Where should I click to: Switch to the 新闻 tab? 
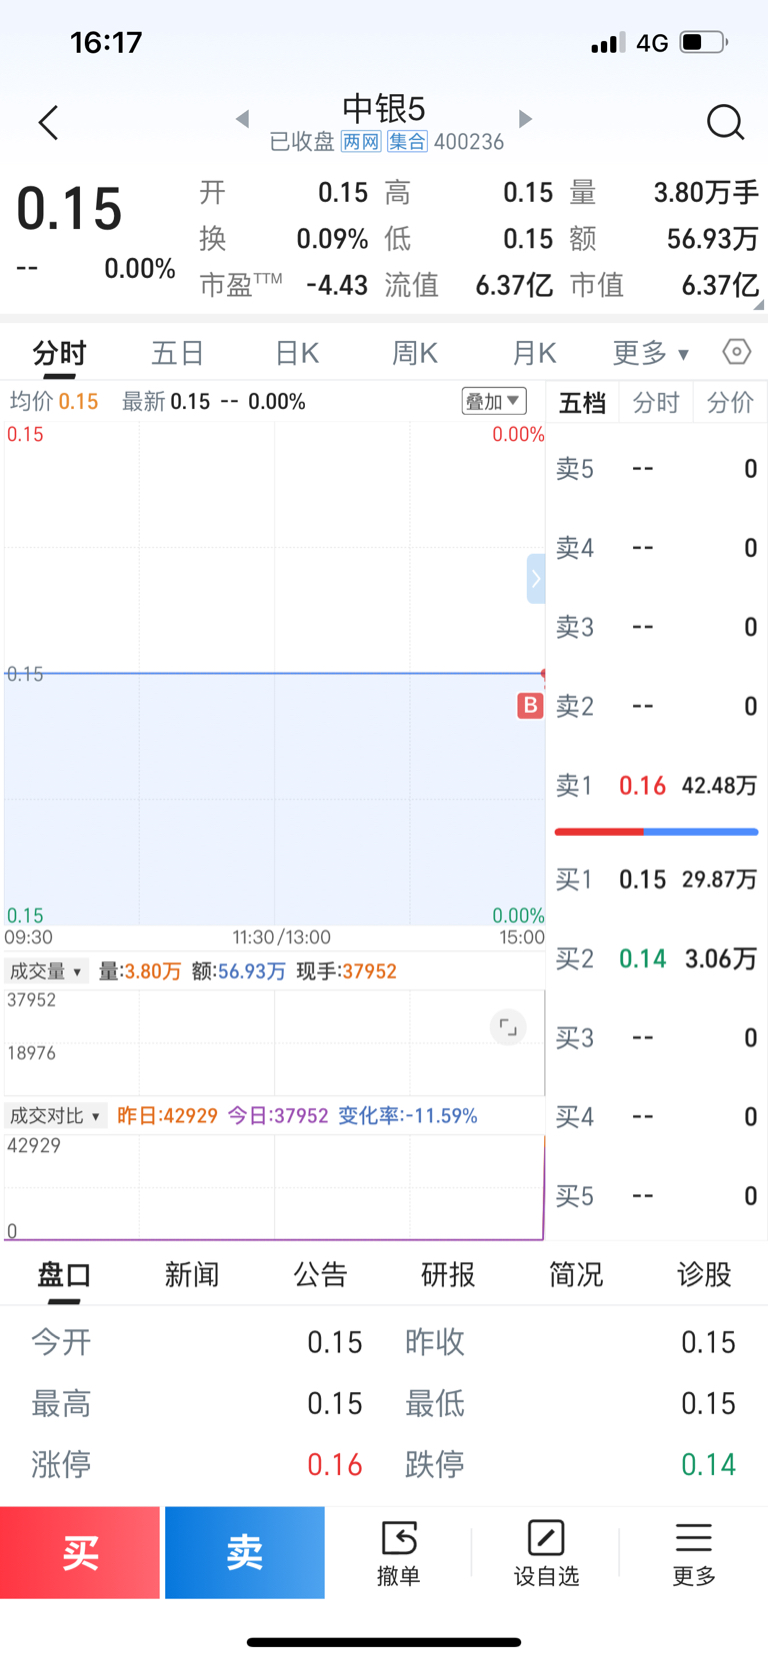pyautogui.click(x=192, y=1274)
